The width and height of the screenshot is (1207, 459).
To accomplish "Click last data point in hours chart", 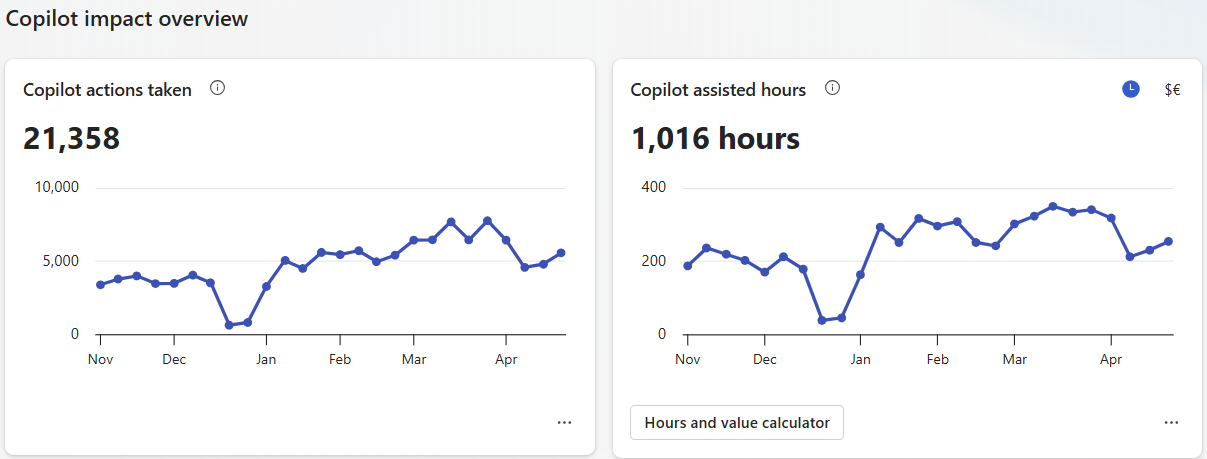I will (1168, 241).
